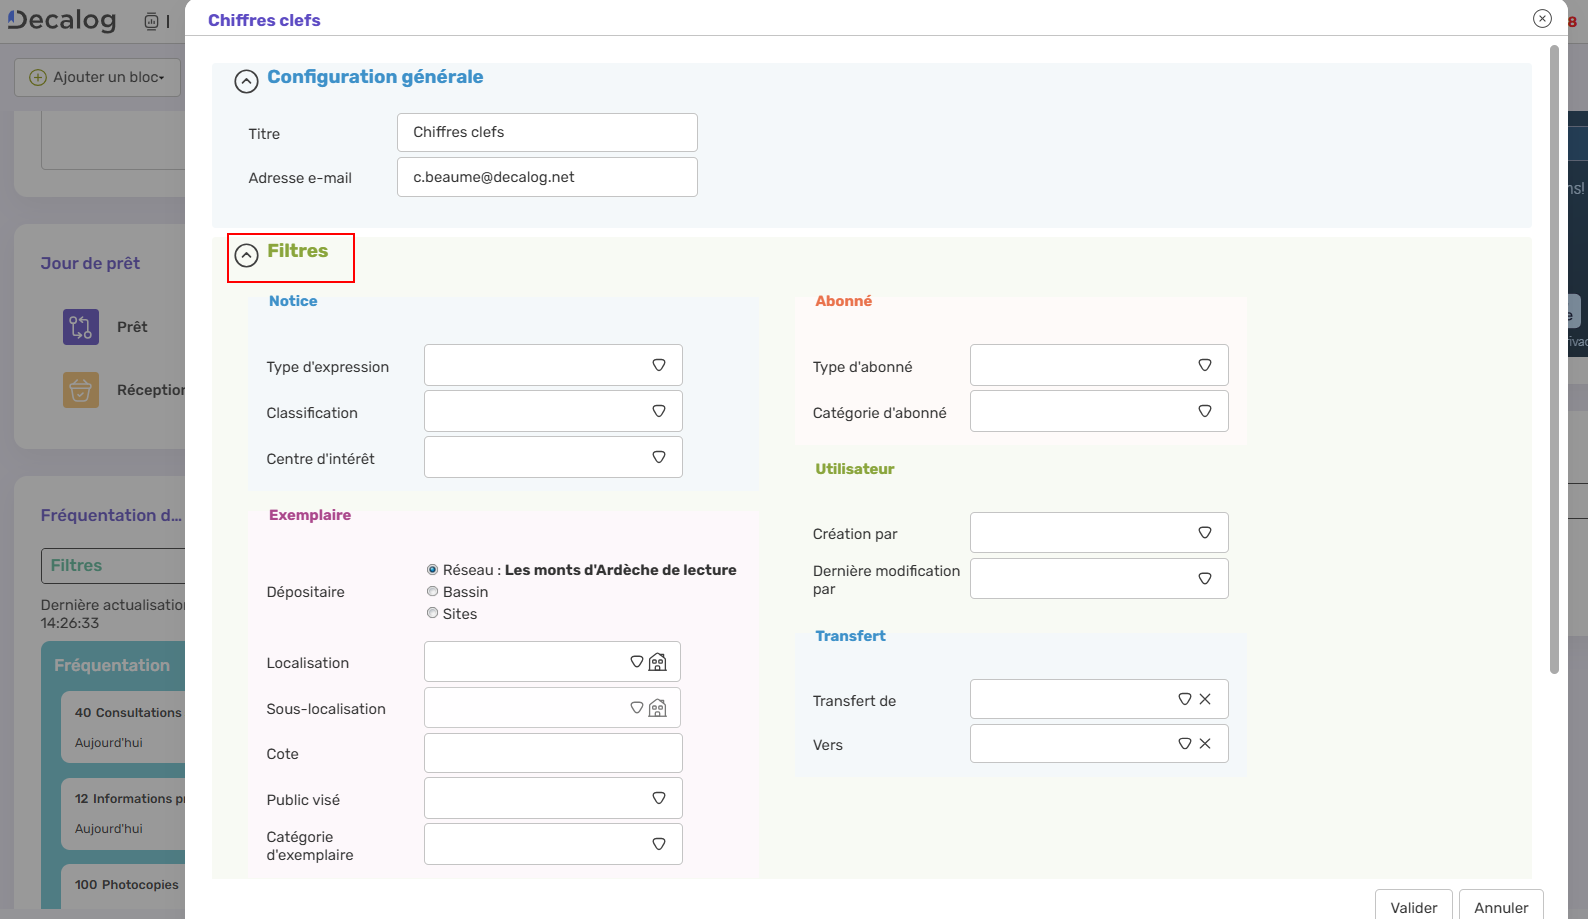1588x919 pixels.
Task: Click the Réception basket icon
Action: tap(81, 390)
